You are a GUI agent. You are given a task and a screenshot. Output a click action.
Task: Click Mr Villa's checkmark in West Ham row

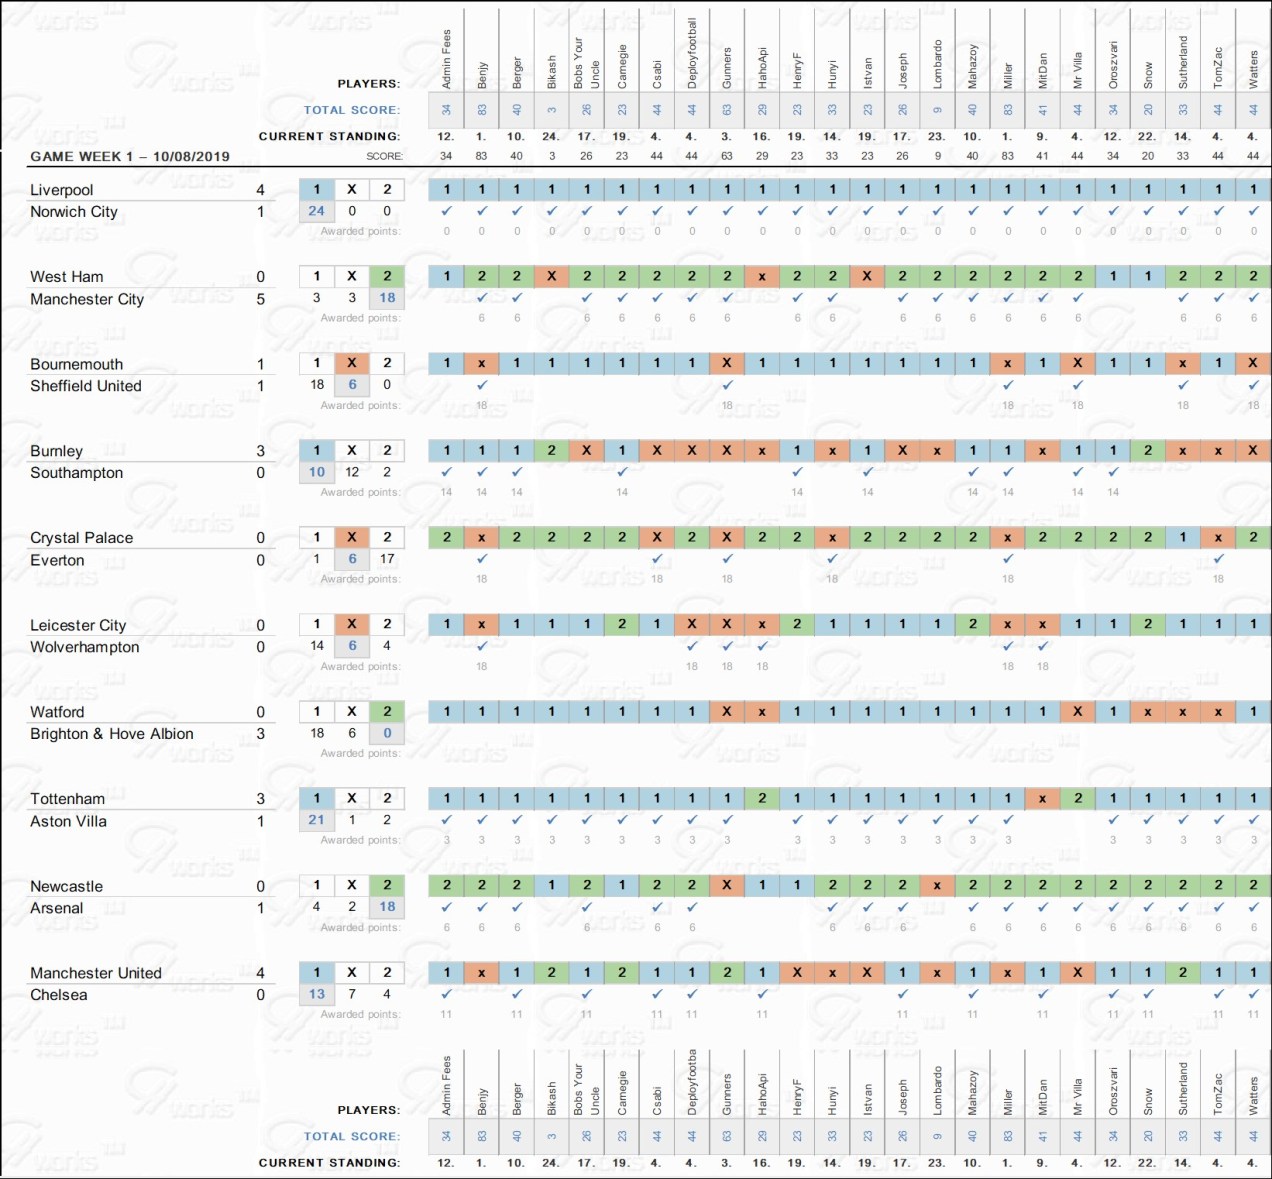(1078, 298)
